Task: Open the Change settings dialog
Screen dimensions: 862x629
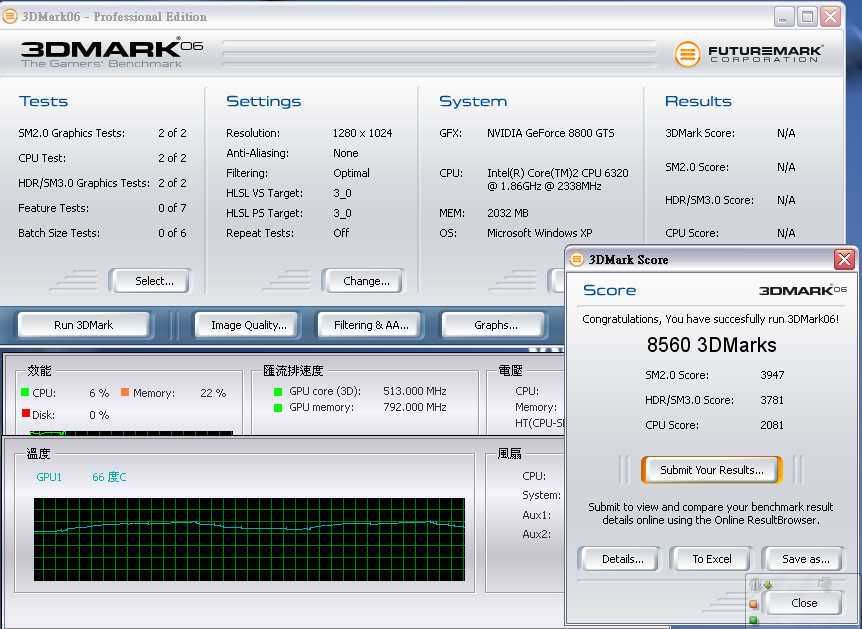Action: [x=363, y=281]
